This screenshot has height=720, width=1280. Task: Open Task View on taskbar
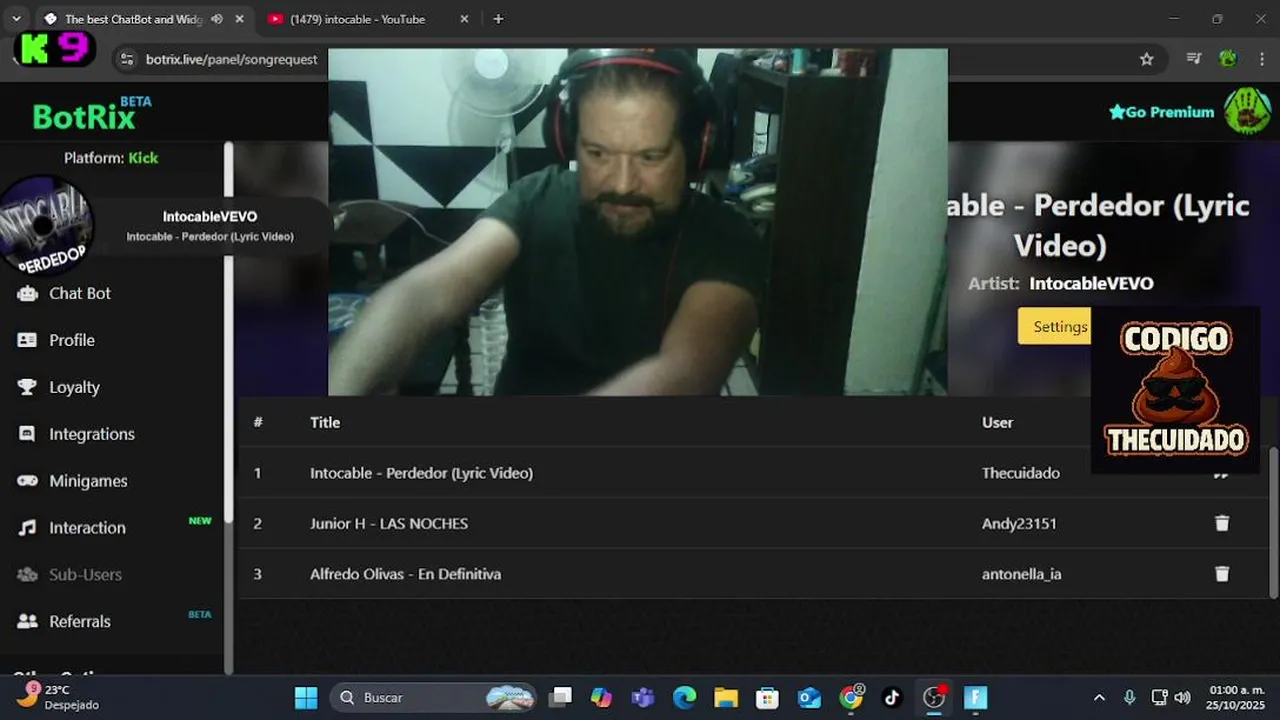[x=561, y=697]
